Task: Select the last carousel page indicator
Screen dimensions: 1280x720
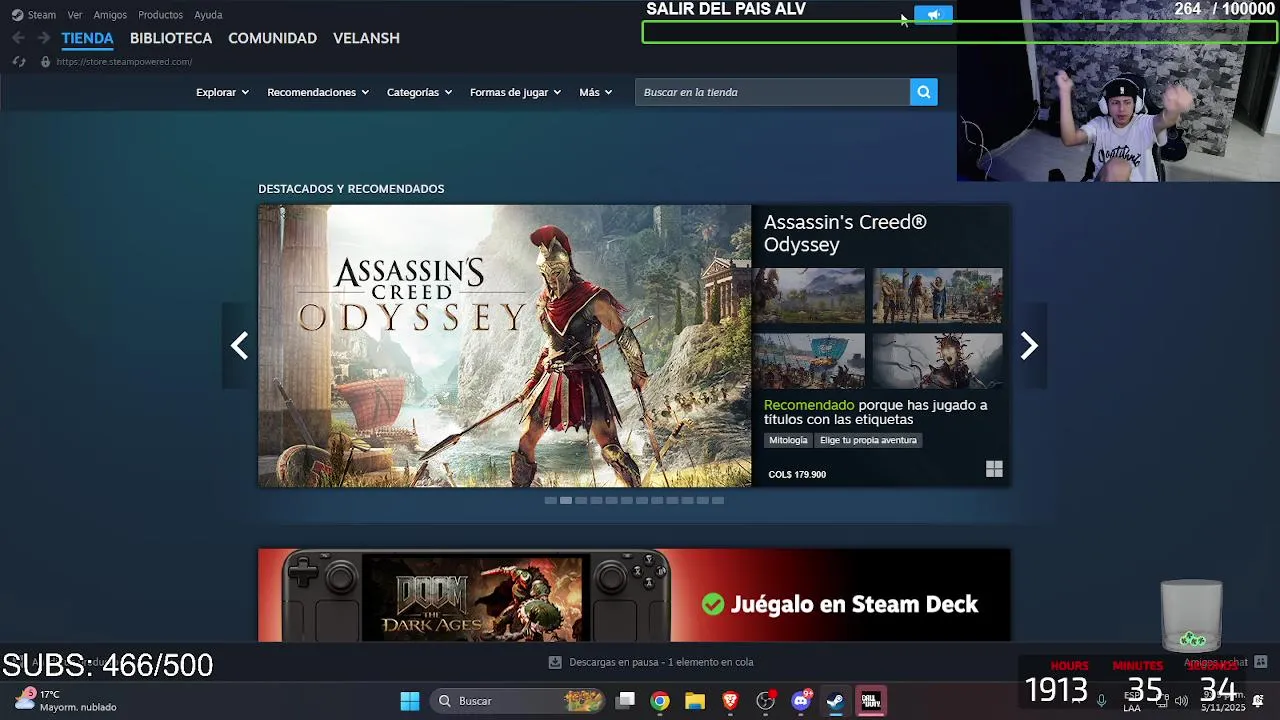Action: [718, 500]
